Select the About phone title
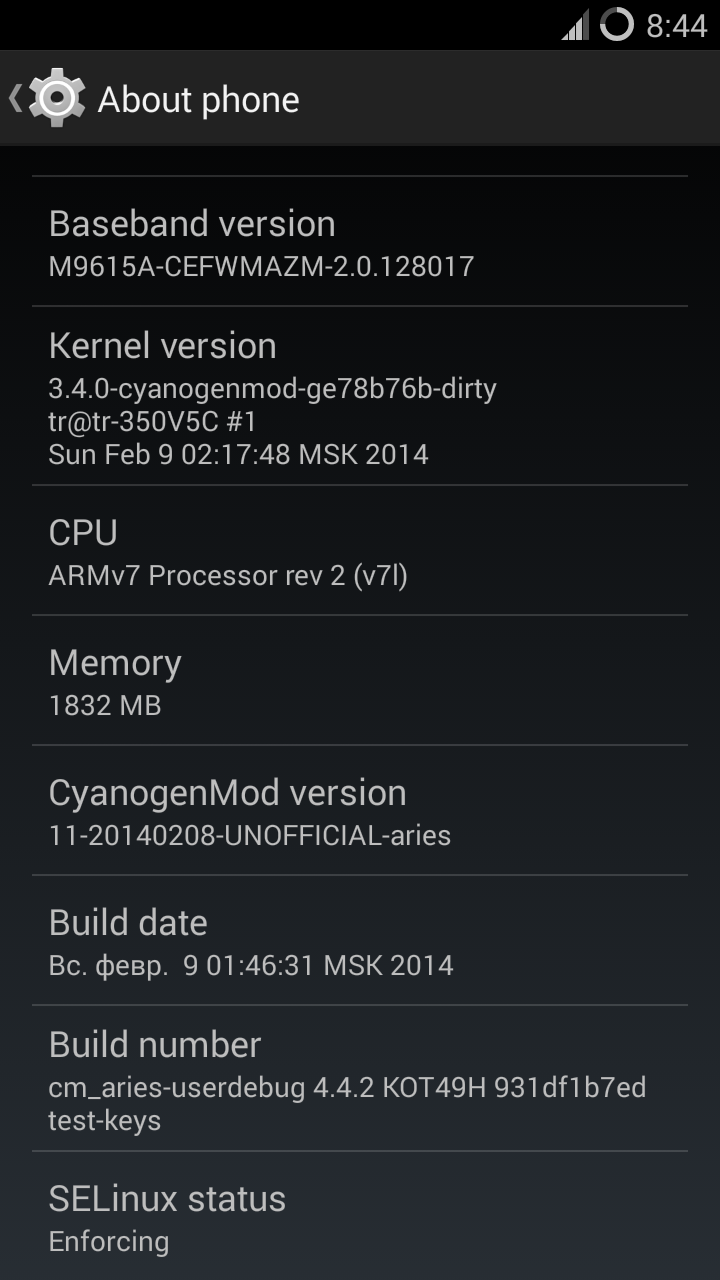Screen dimensions: 720x1280 198,100
